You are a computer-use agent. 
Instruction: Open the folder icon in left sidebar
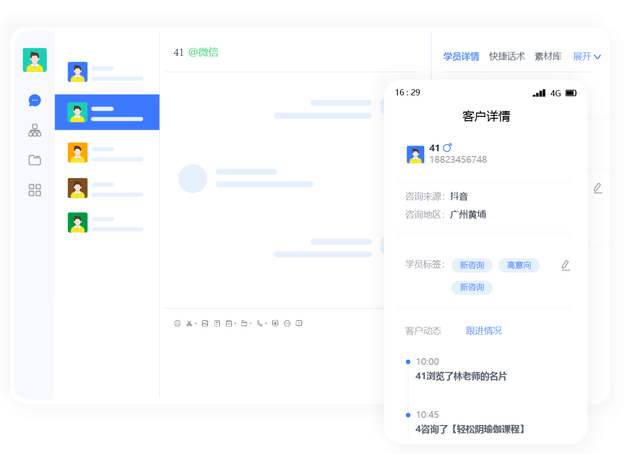click(35, 160)
